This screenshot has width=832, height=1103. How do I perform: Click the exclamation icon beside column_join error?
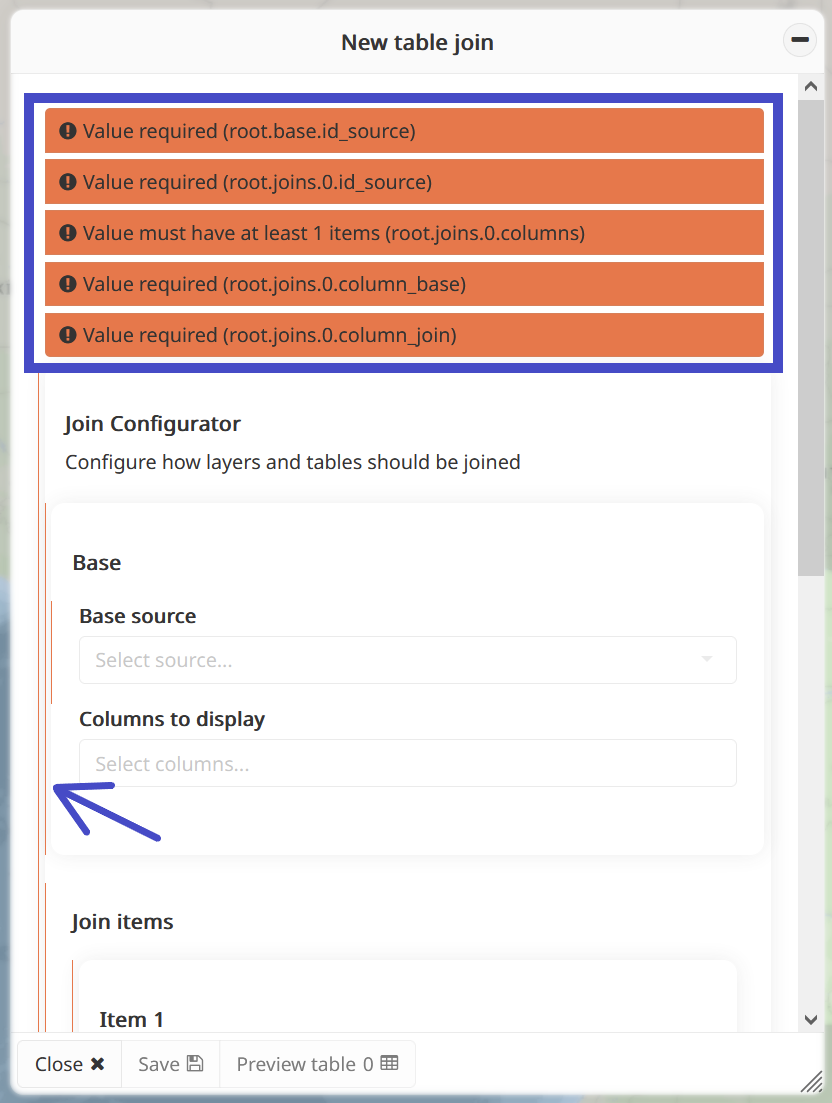coord(68,335)
